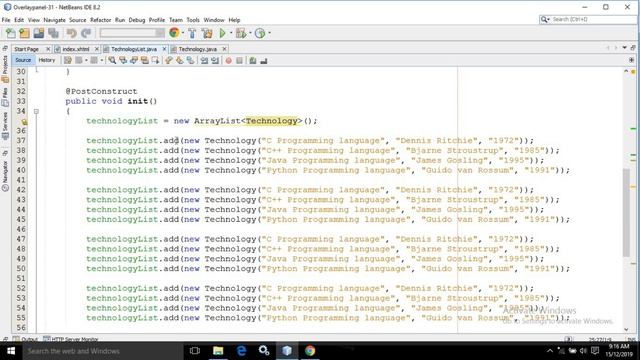
Task: Open the Output panel button
Action: [x=25, y=339]
